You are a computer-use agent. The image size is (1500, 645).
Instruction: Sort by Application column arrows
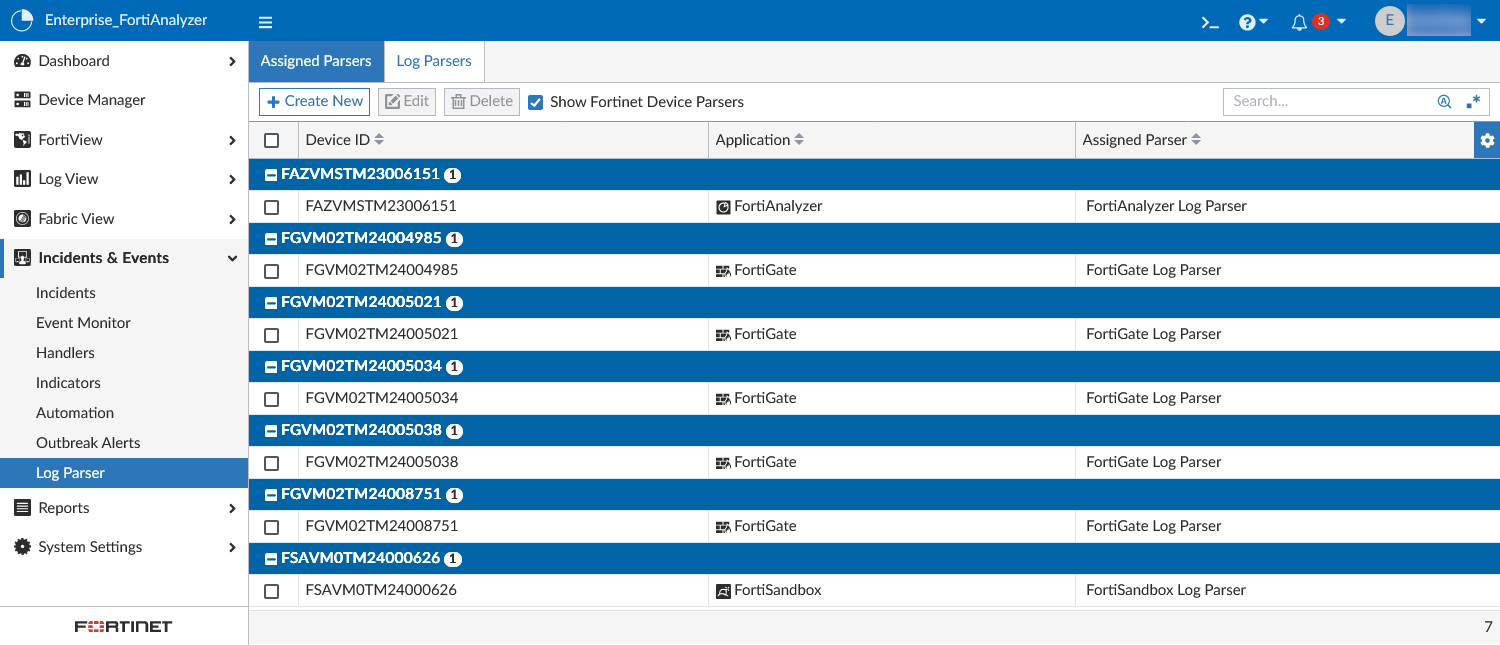pyautogui.click(x=799, y=140)
